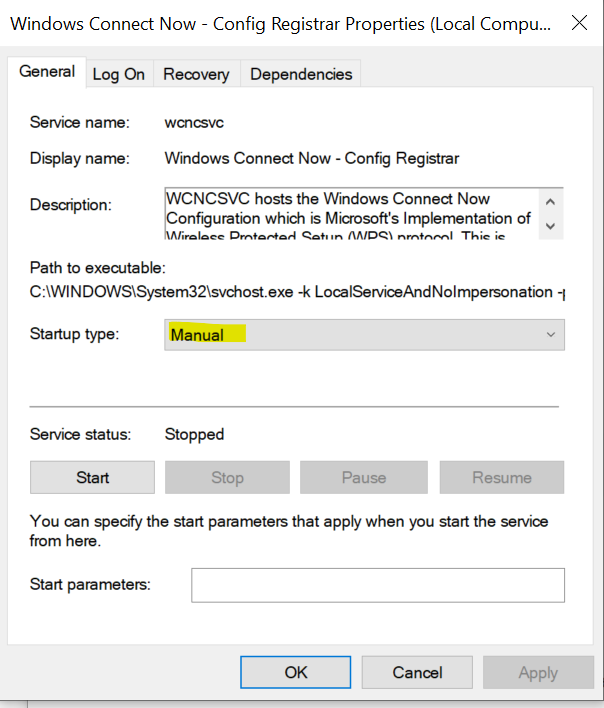The width and height of the screenshot is (604, 708).
Task: Click the General tab
Action: click(47, 72)
